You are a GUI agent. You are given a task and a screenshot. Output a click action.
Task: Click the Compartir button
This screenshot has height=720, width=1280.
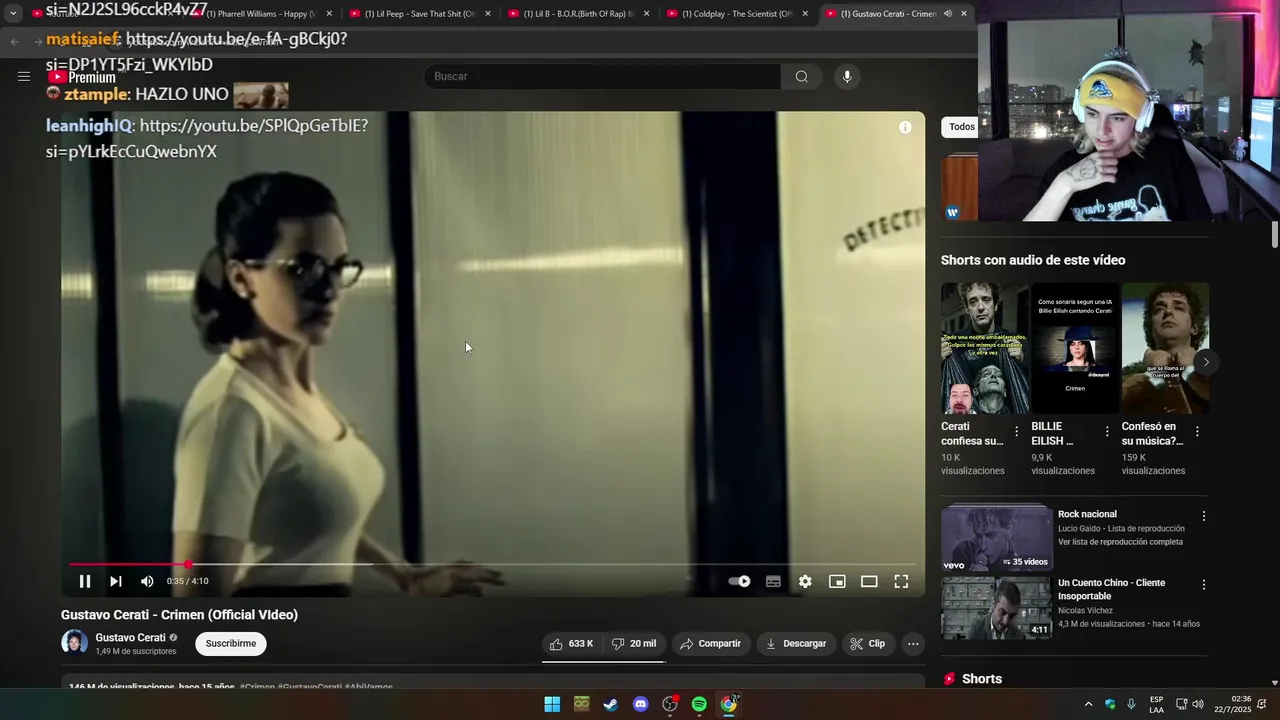tap(710, 644)
